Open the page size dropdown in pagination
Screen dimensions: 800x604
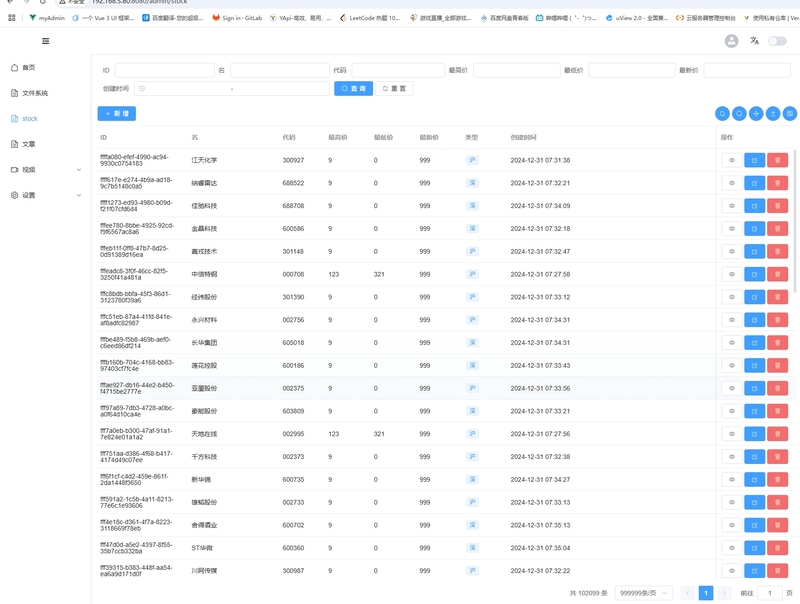pyautogui.click(x=643, y=593)
